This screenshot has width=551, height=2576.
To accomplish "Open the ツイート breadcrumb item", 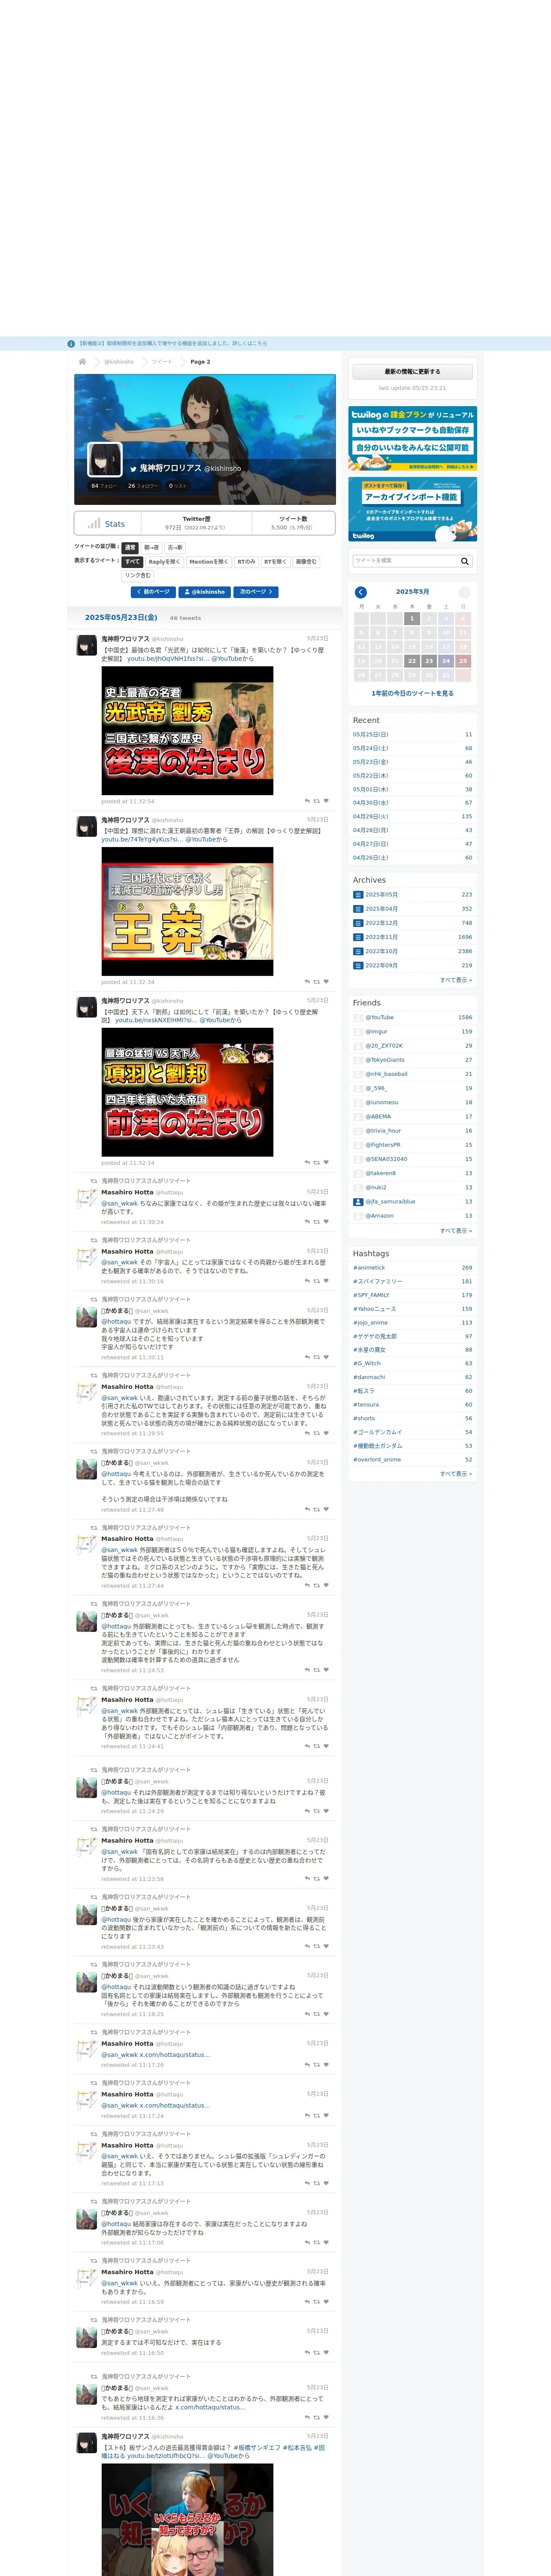I will [162, 362].
